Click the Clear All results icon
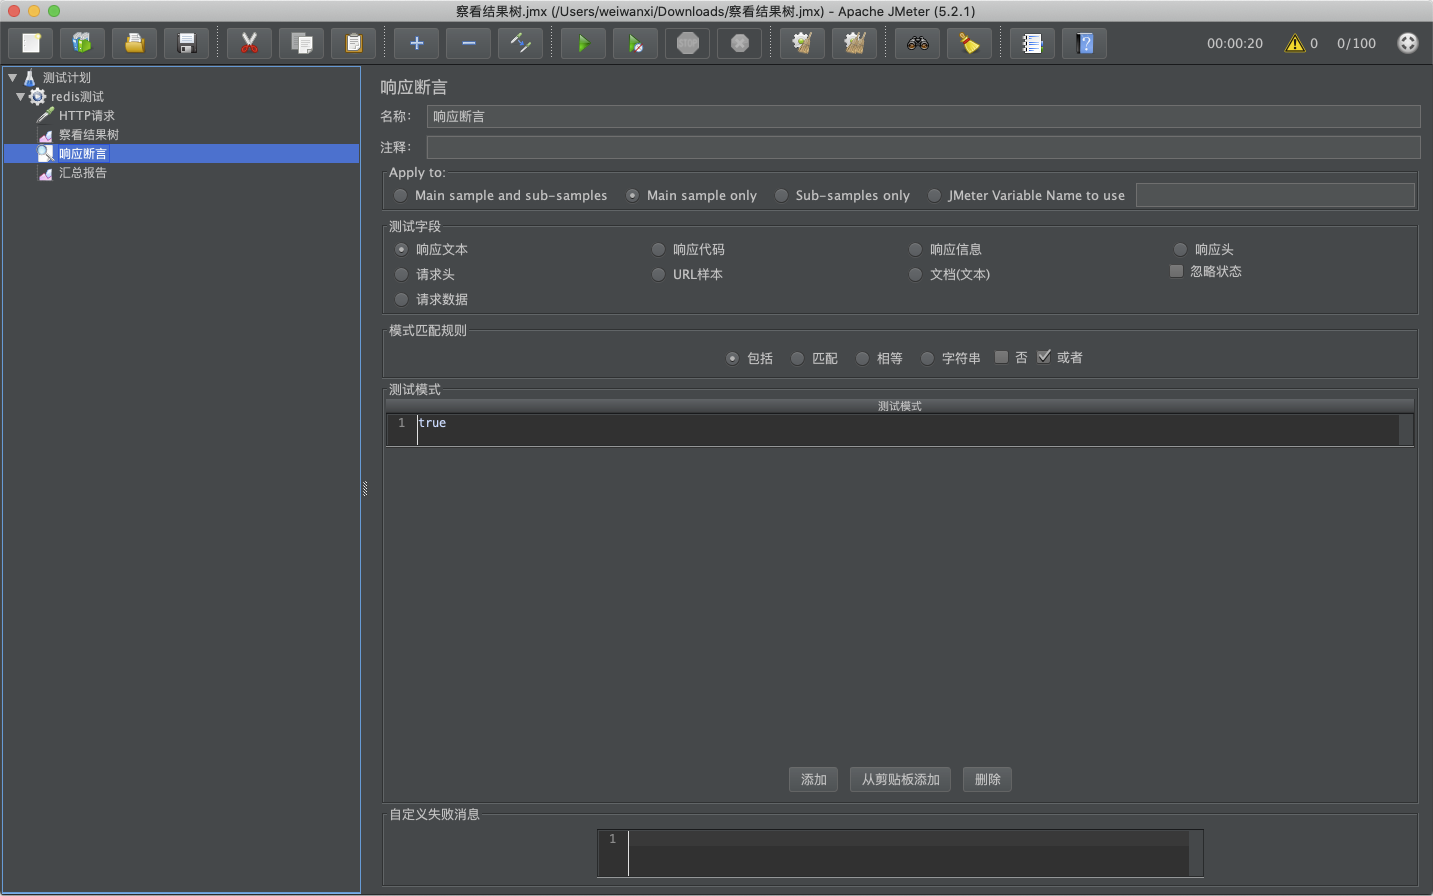The image size is (1433, 896). point(855,43)
